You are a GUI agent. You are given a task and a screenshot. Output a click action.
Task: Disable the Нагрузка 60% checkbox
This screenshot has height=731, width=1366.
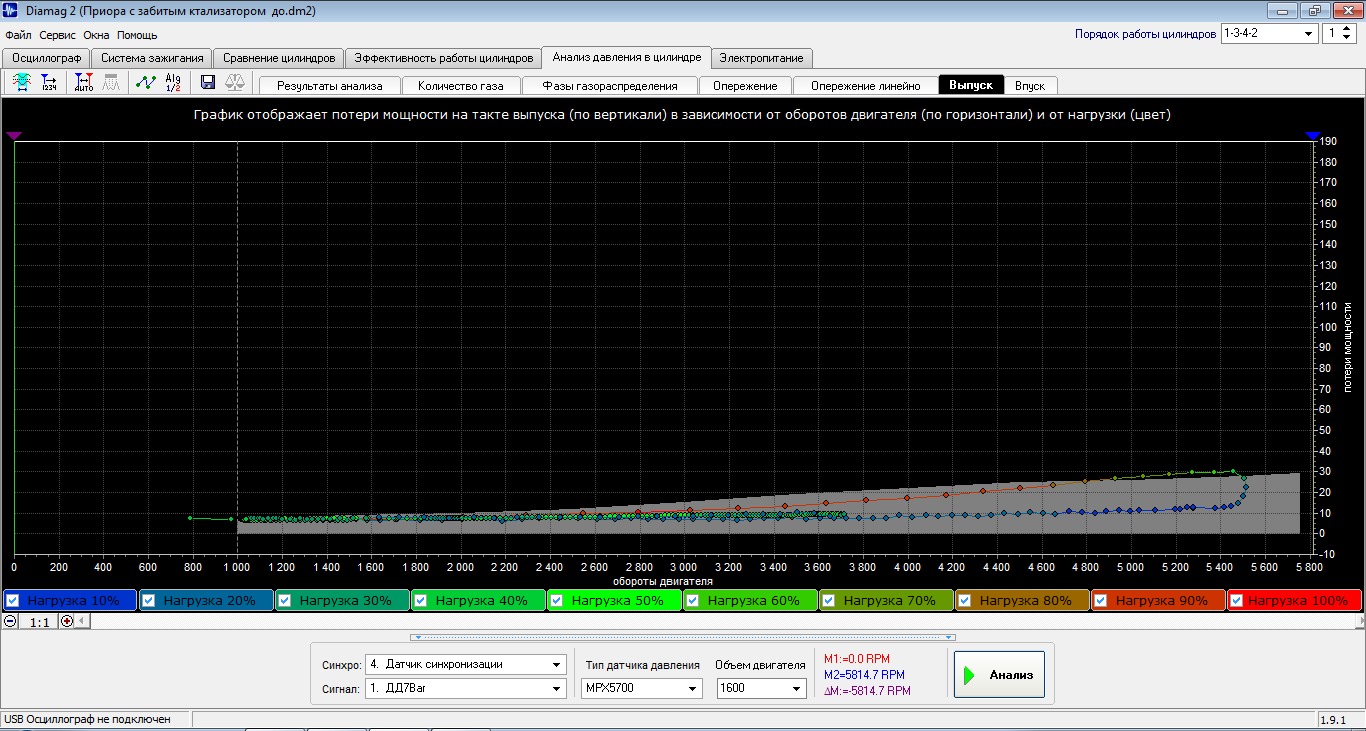coord(692,601)
